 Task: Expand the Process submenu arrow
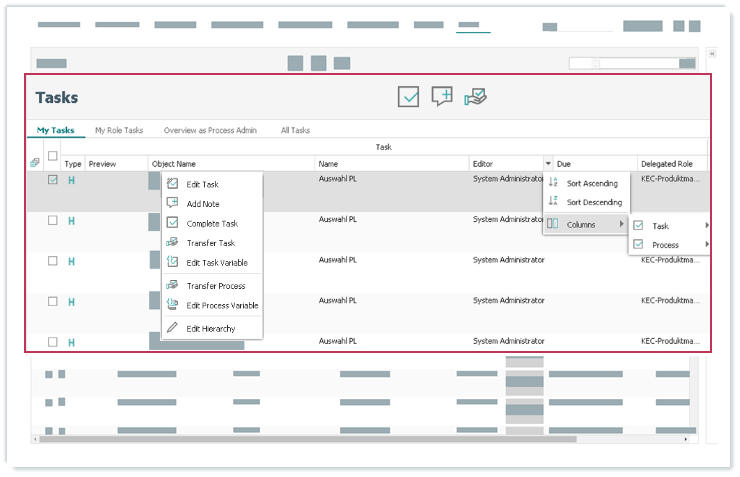(706, 244)
